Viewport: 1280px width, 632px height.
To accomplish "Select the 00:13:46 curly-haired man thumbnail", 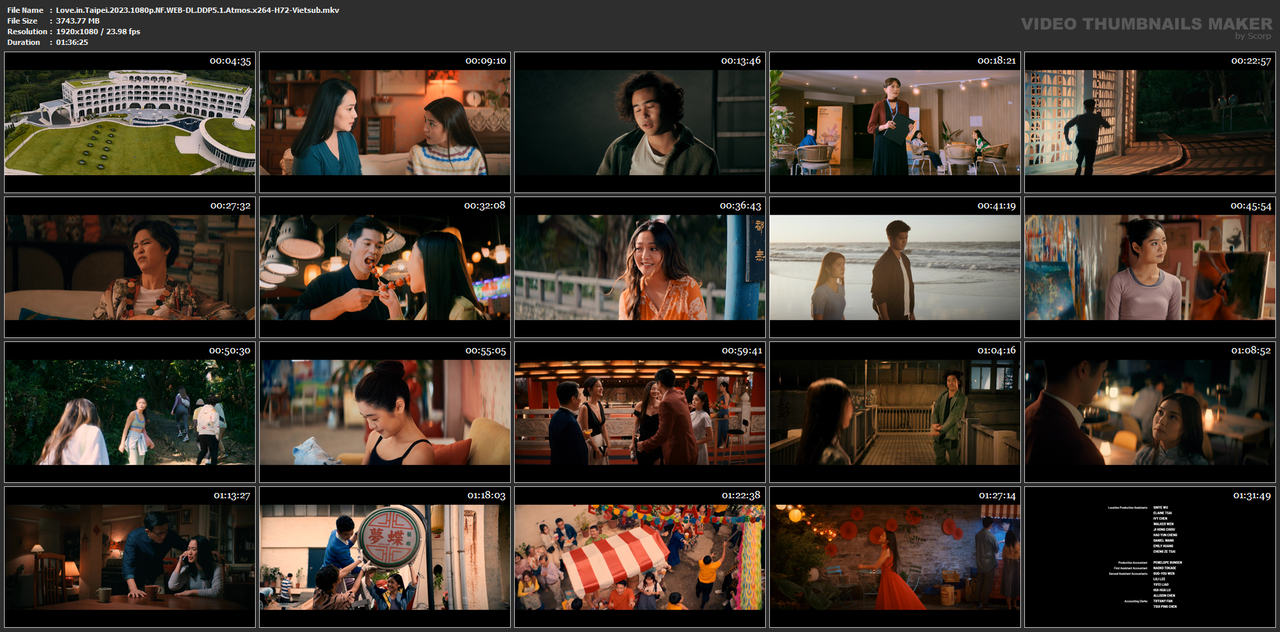I will 640,122.
